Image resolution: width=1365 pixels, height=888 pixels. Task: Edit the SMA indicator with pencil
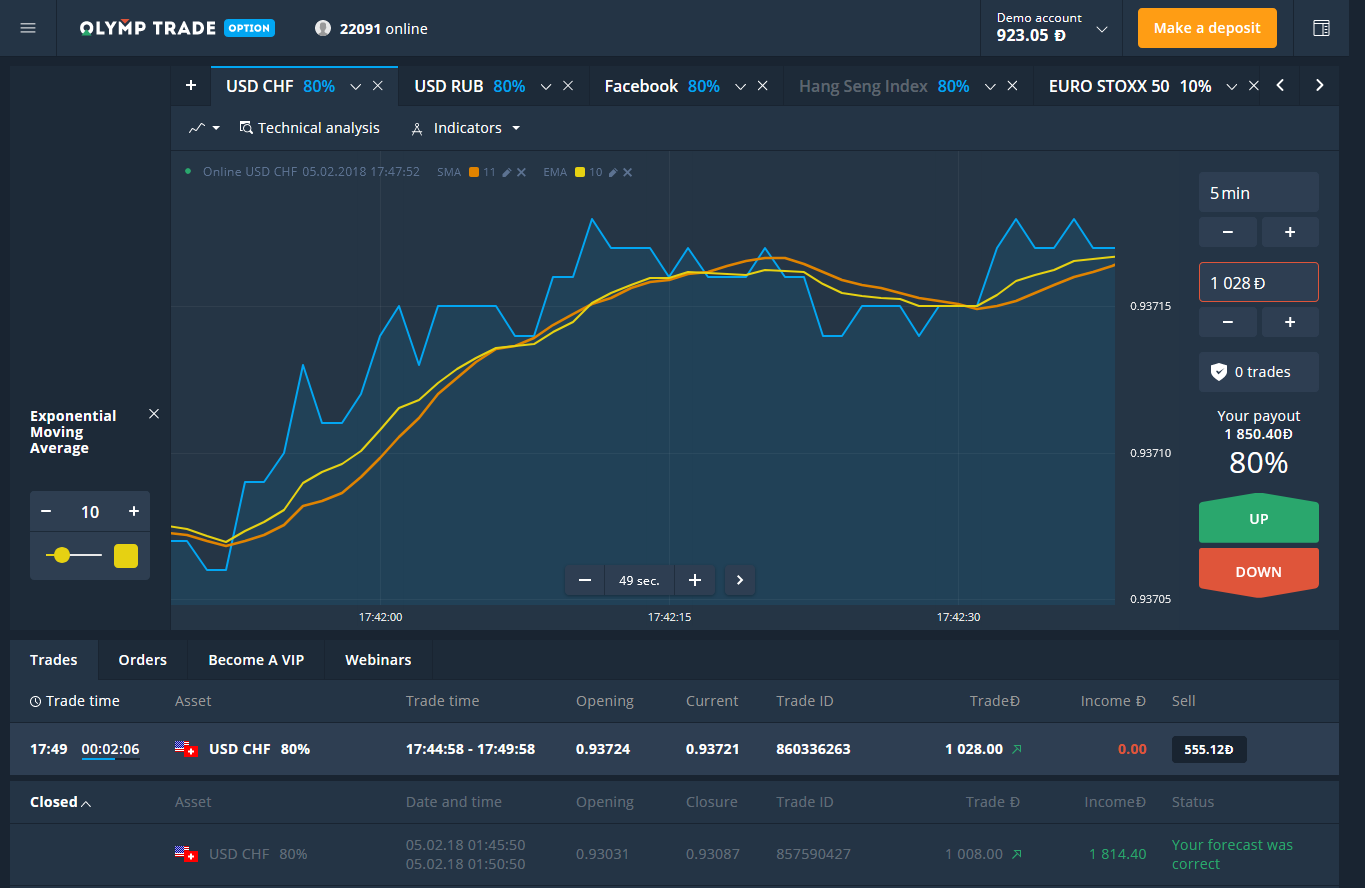coord(507,172)
